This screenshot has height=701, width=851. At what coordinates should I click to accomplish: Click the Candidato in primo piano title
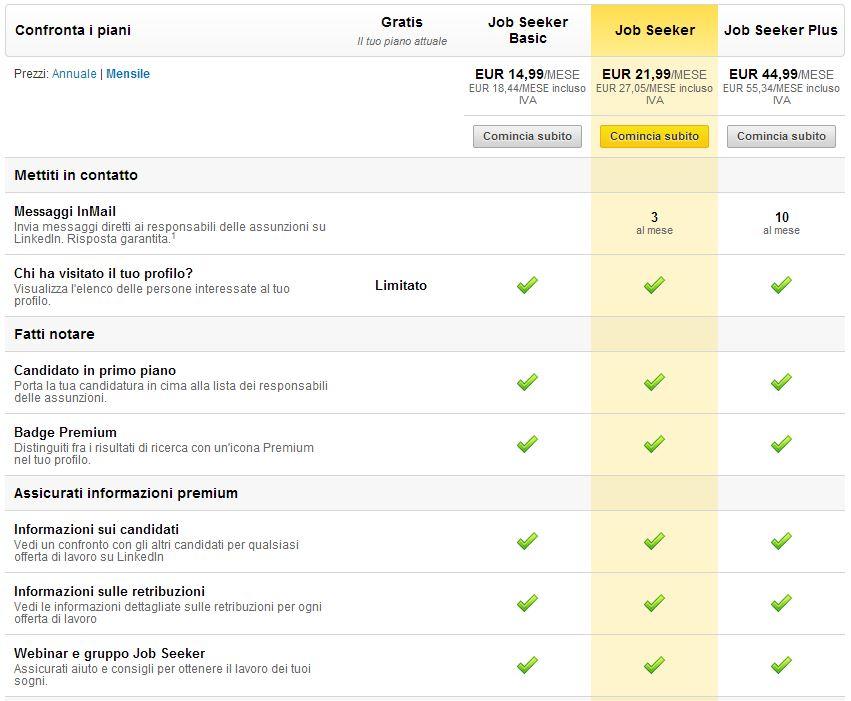(95, 371)
